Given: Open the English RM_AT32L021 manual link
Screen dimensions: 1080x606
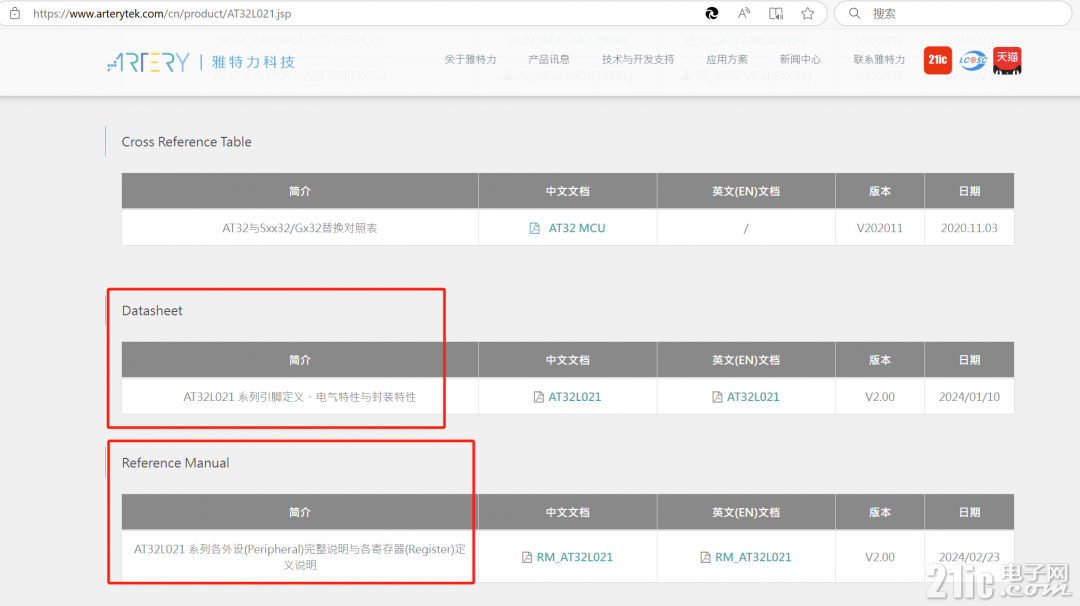Looking at the screenshot, I should pyautogui.click(x=753, y=557).
